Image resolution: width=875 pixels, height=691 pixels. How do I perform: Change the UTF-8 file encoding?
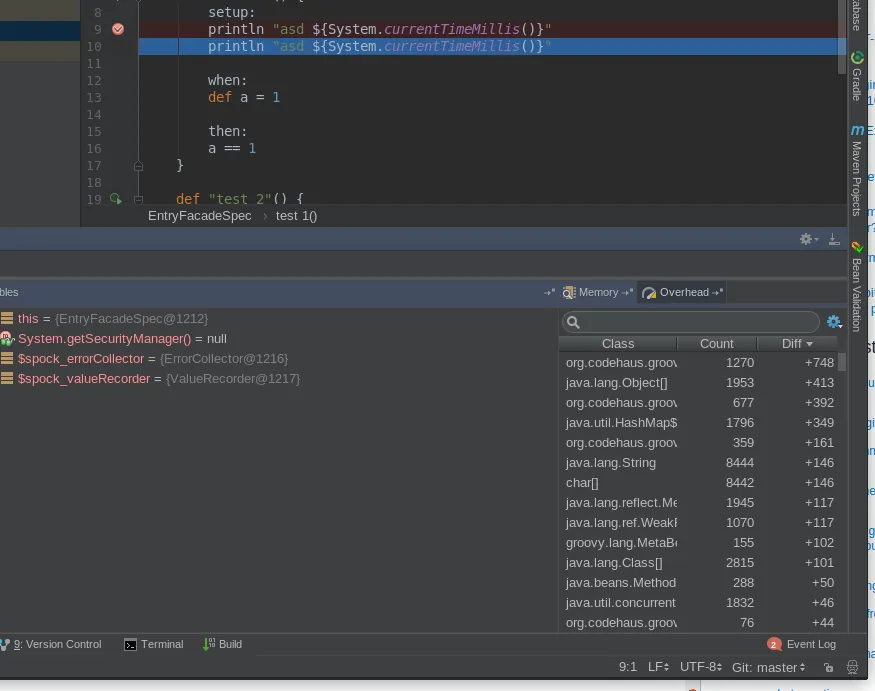point(701,667)
